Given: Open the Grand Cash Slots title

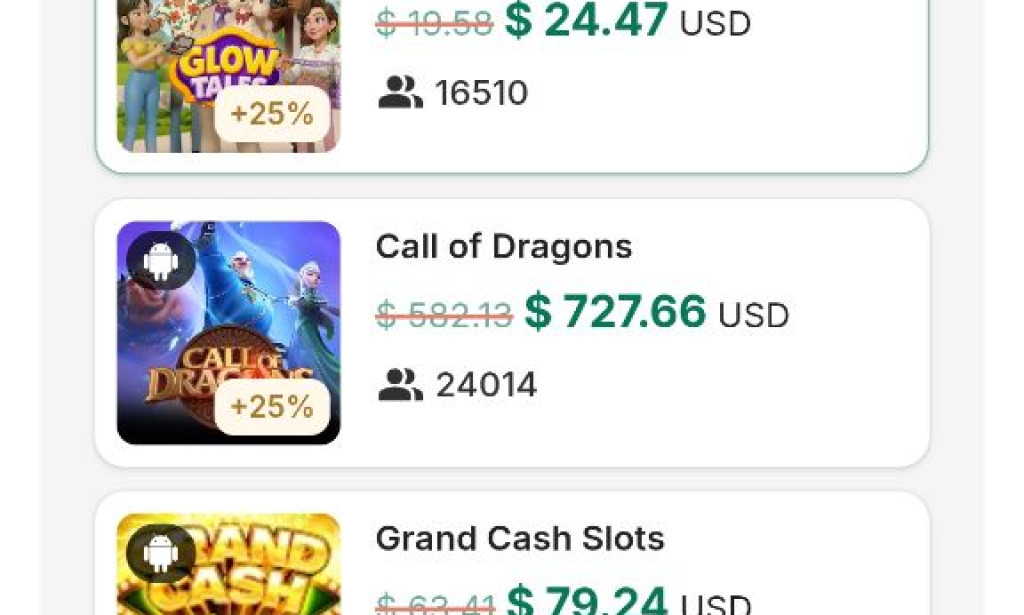Looking at the screenshot, I should (x=520, y=539).
